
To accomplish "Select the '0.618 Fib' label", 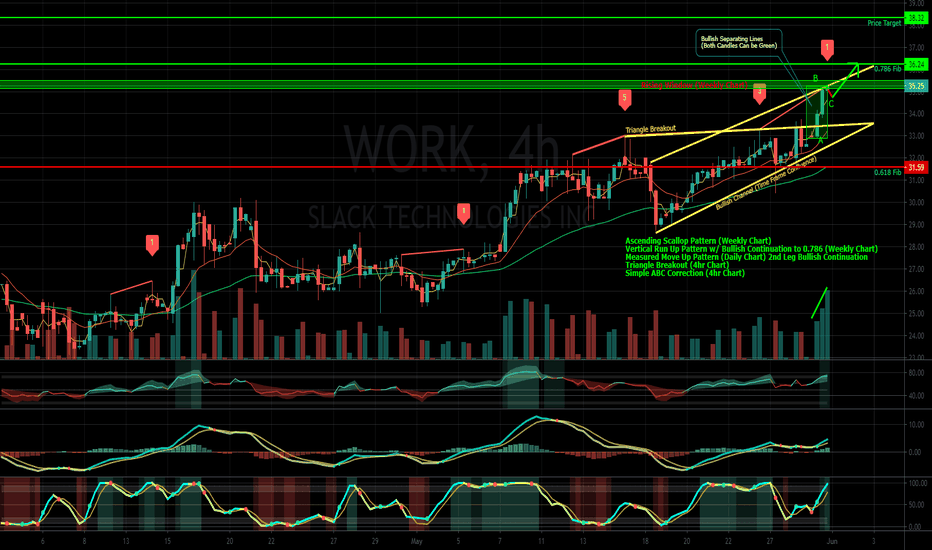I will tap(887, 172).
